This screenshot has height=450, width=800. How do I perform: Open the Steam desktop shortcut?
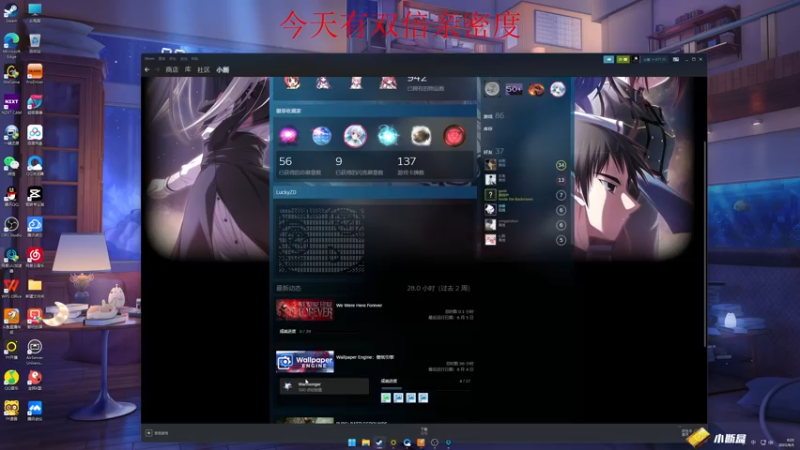click(11, 12)
